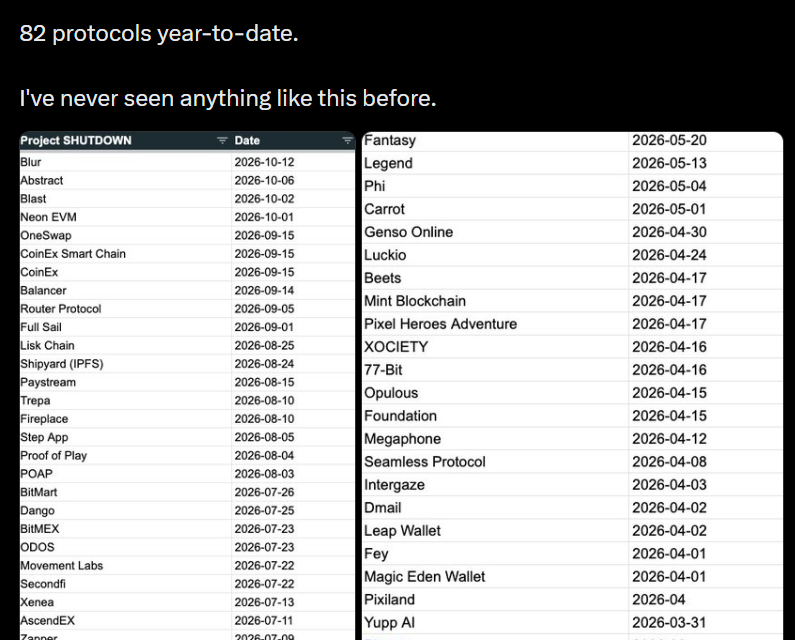The width and height of the screenshot is (795, 640).
Task: Click the Luckio row name
Action: pyautogui.click(x=385, y=255)
